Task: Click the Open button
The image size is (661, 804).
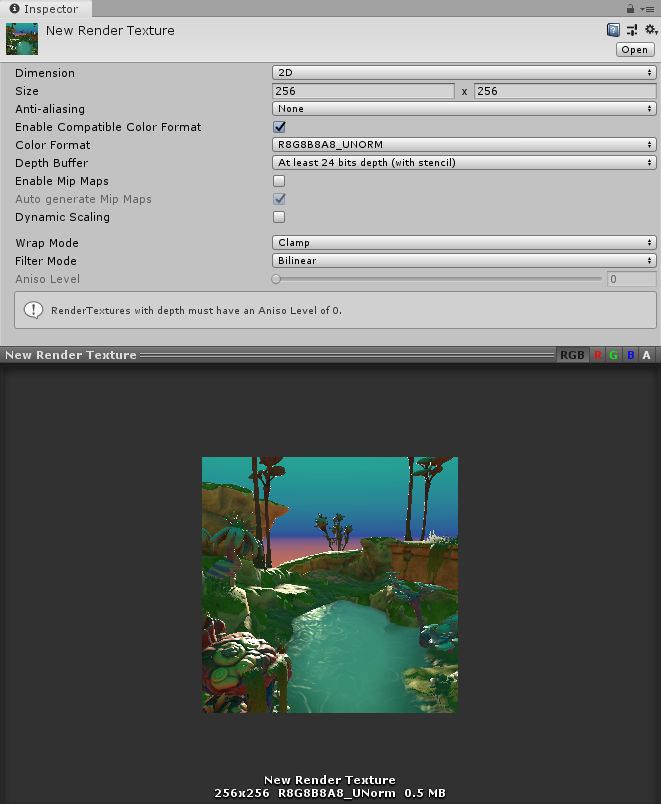Action: [x=635, y=49]
